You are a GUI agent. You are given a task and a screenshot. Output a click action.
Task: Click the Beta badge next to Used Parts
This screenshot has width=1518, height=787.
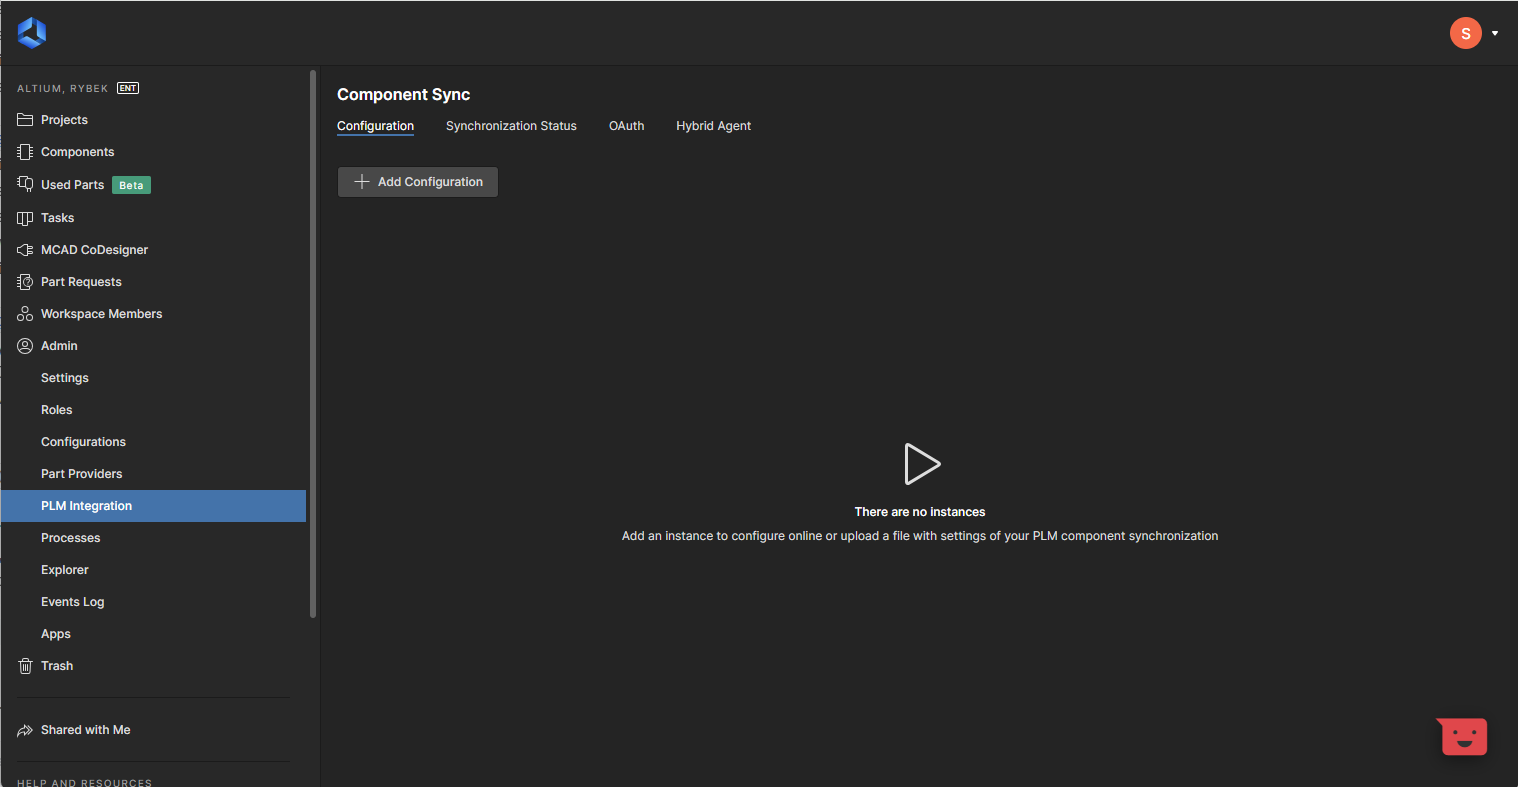coord(131,185)
